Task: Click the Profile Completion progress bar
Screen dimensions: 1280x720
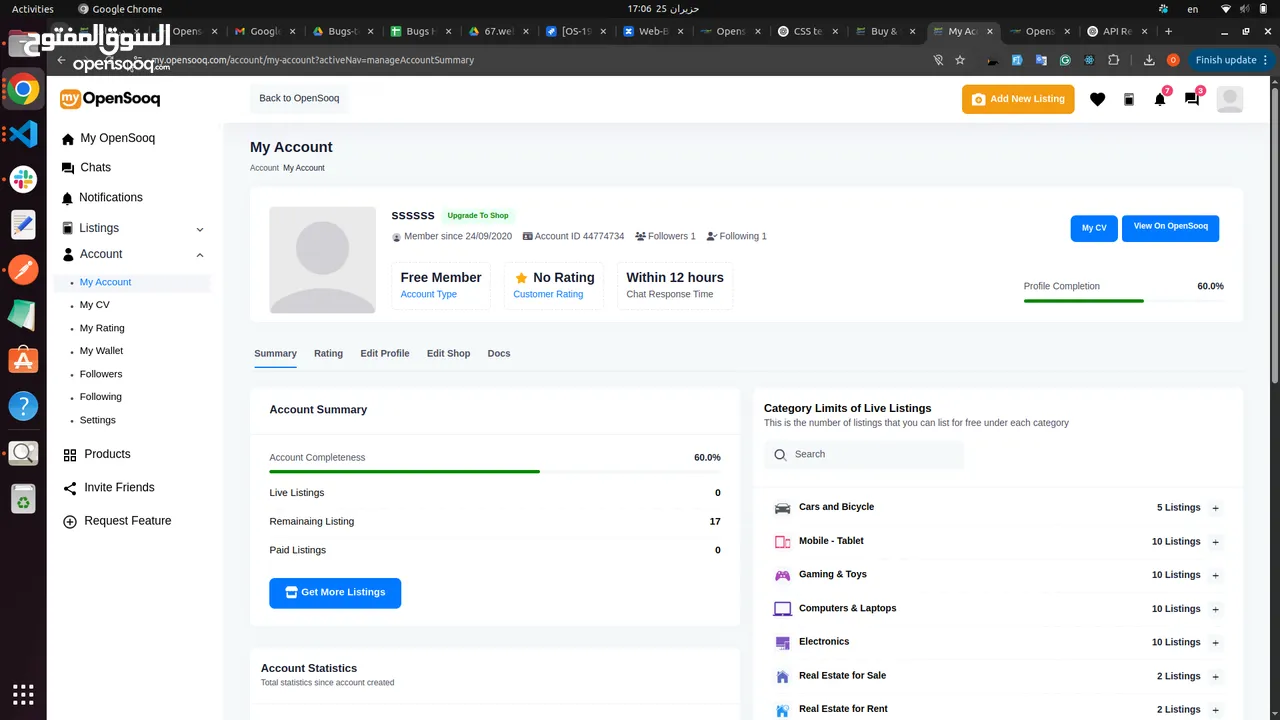Action: pyautogui.click(x=1123, y=300)
